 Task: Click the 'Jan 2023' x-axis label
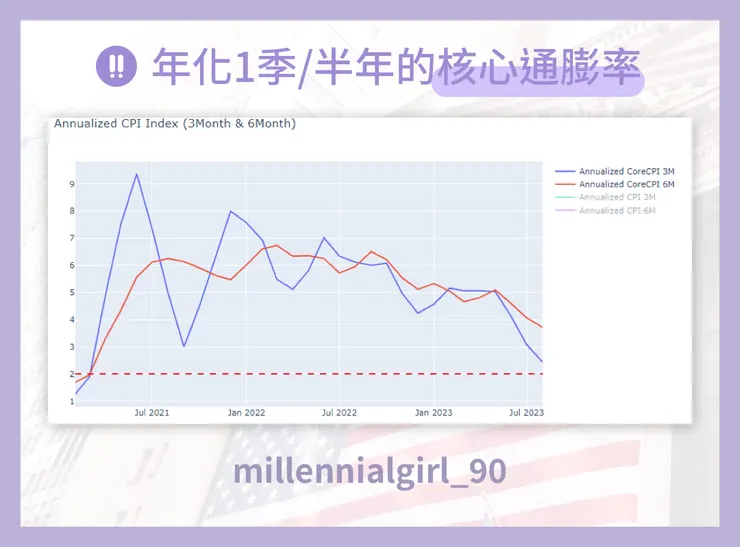pos(433,412)
